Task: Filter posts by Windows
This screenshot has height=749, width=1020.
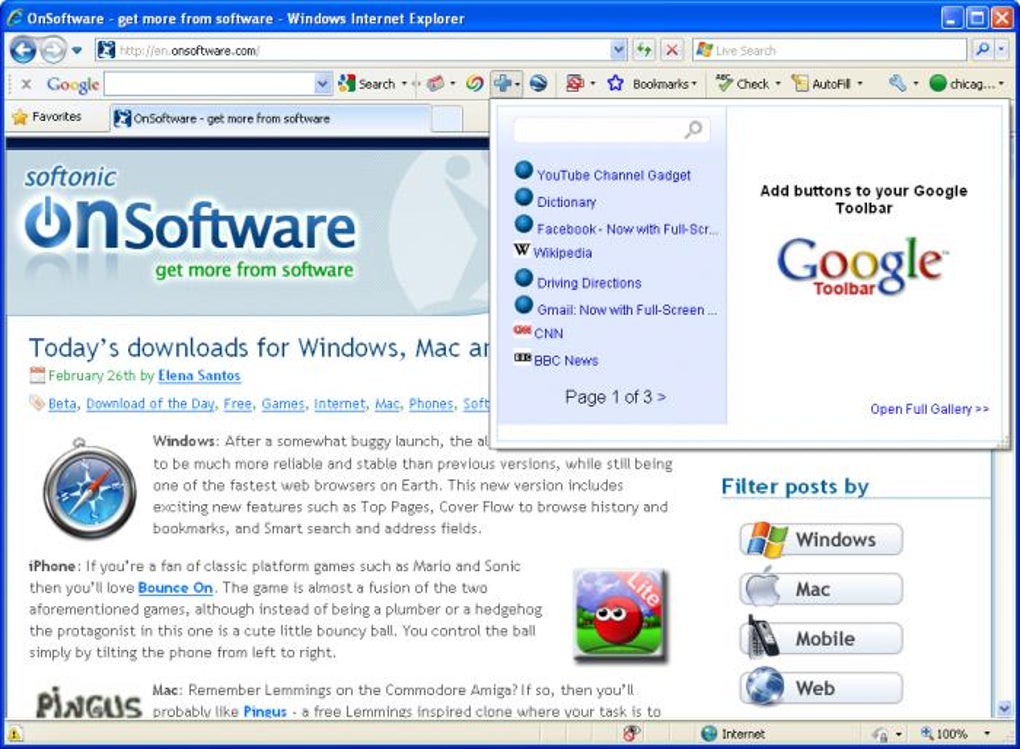Action: coord(821,539)
